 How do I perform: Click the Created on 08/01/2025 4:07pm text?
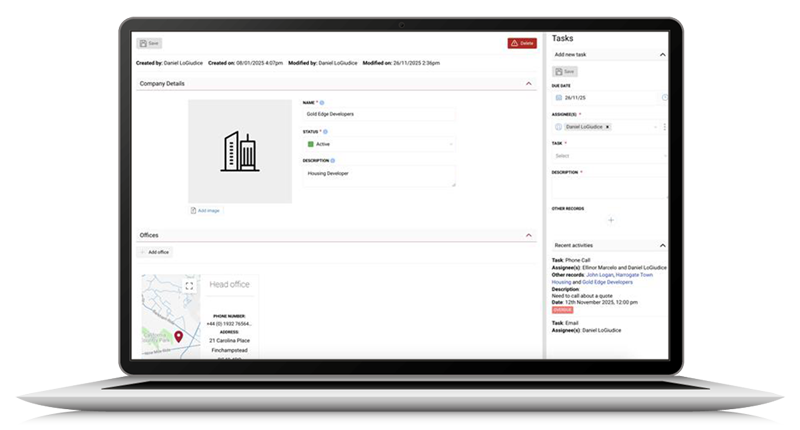coord(245,63)
